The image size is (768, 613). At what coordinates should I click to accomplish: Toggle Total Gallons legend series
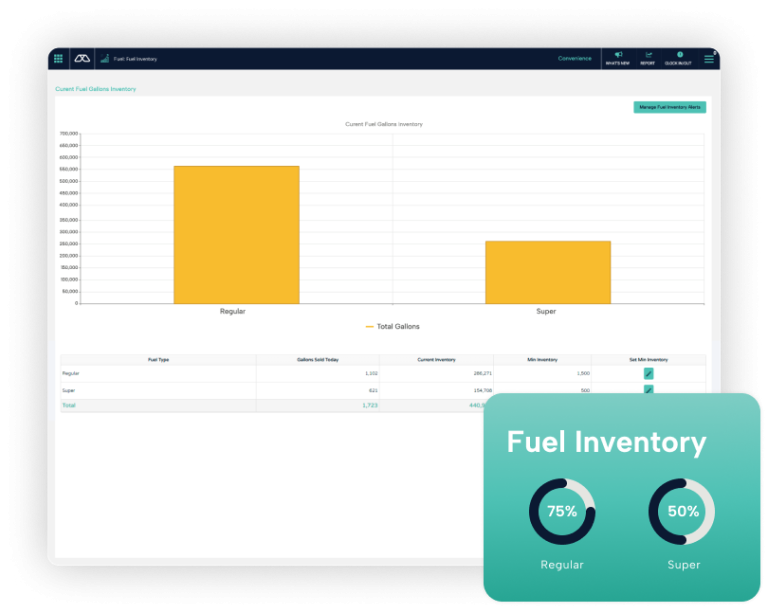[x=393, y=327]
